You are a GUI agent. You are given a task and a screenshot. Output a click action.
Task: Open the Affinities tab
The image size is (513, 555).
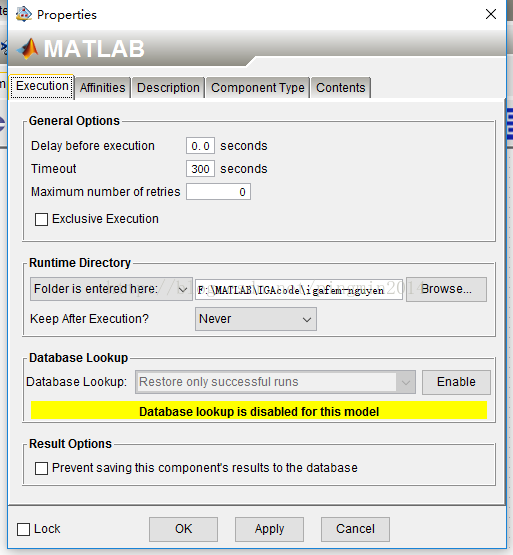click(x=103, y=87)
